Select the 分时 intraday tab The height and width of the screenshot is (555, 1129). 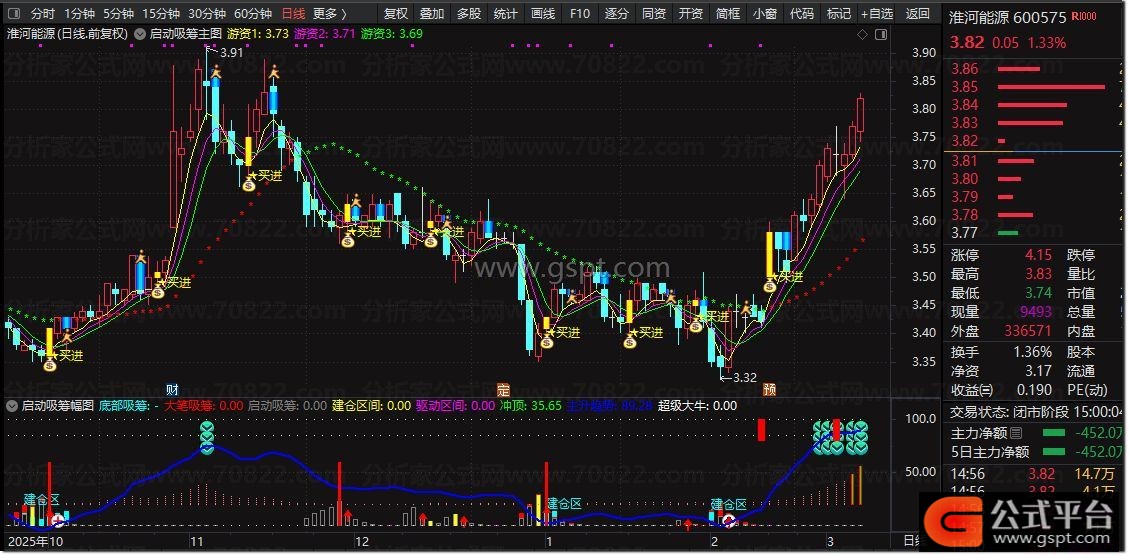pyautogui.click(x=42, y=14)
